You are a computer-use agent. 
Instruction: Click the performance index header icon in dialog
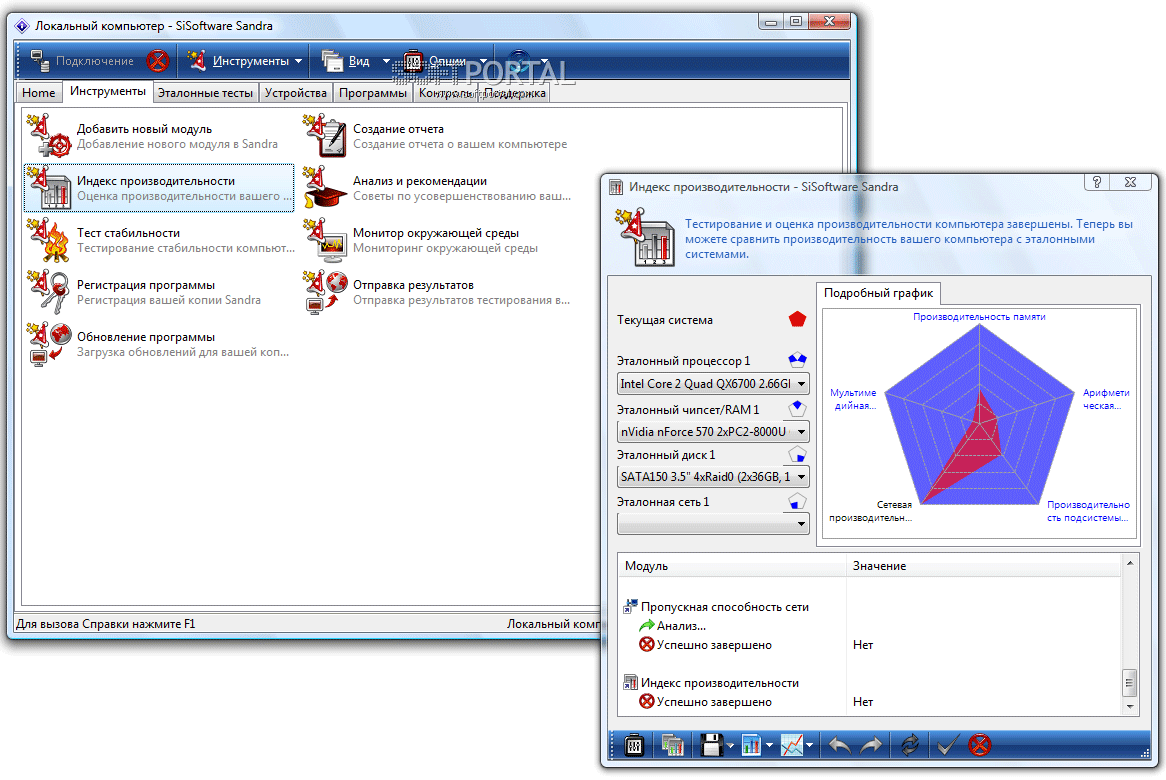pos(644,238)
